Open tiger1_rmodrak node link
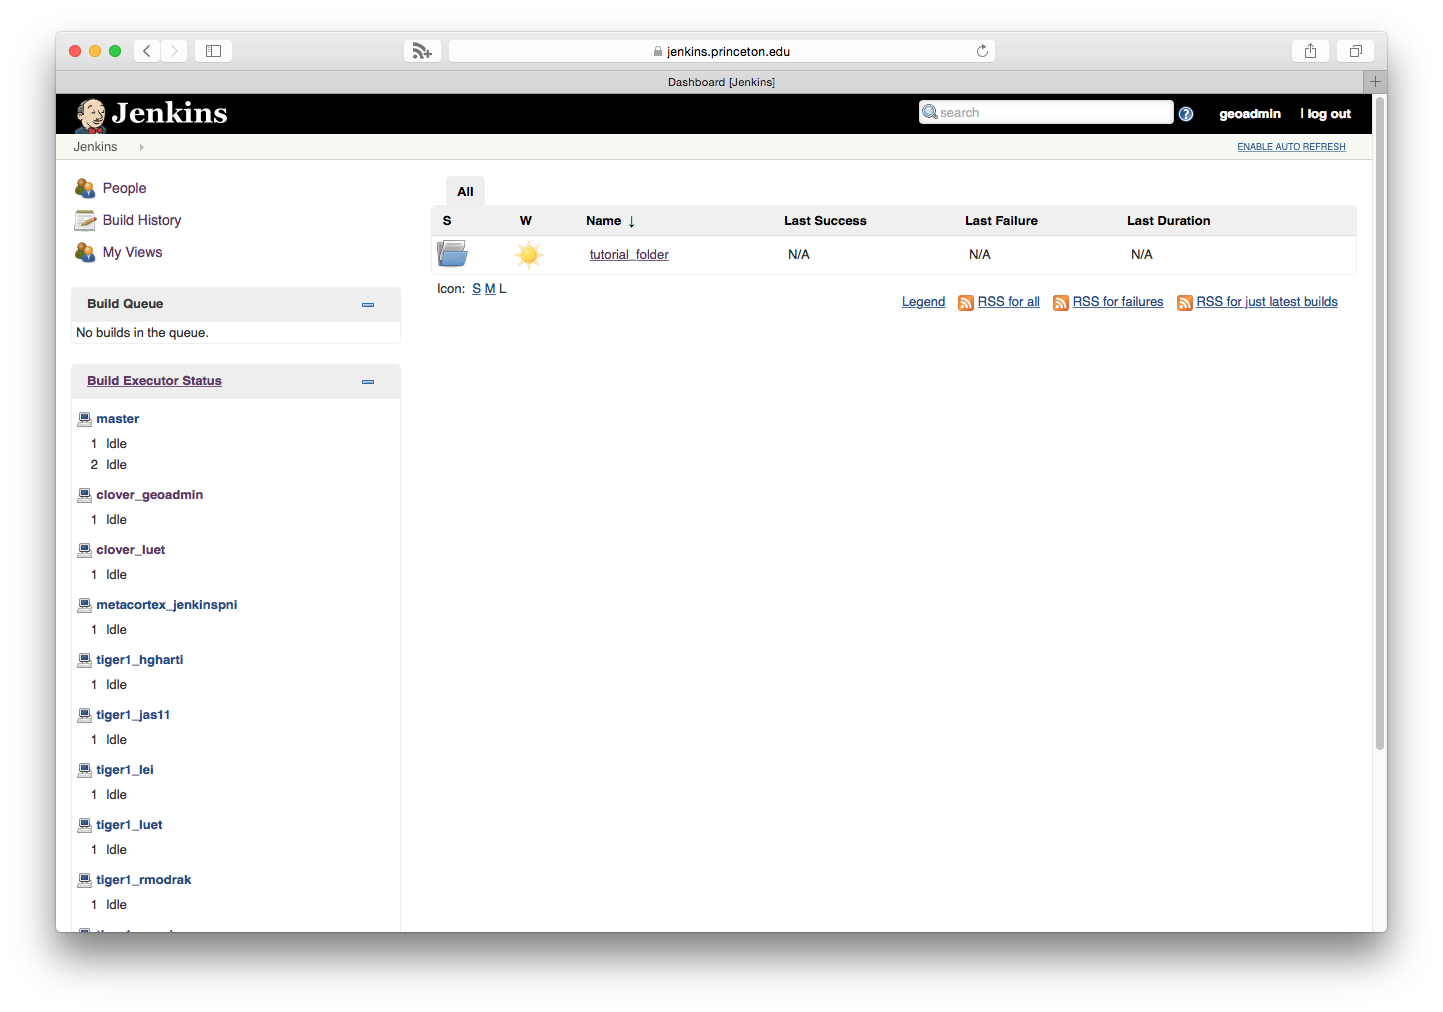 tap(143, 880)
